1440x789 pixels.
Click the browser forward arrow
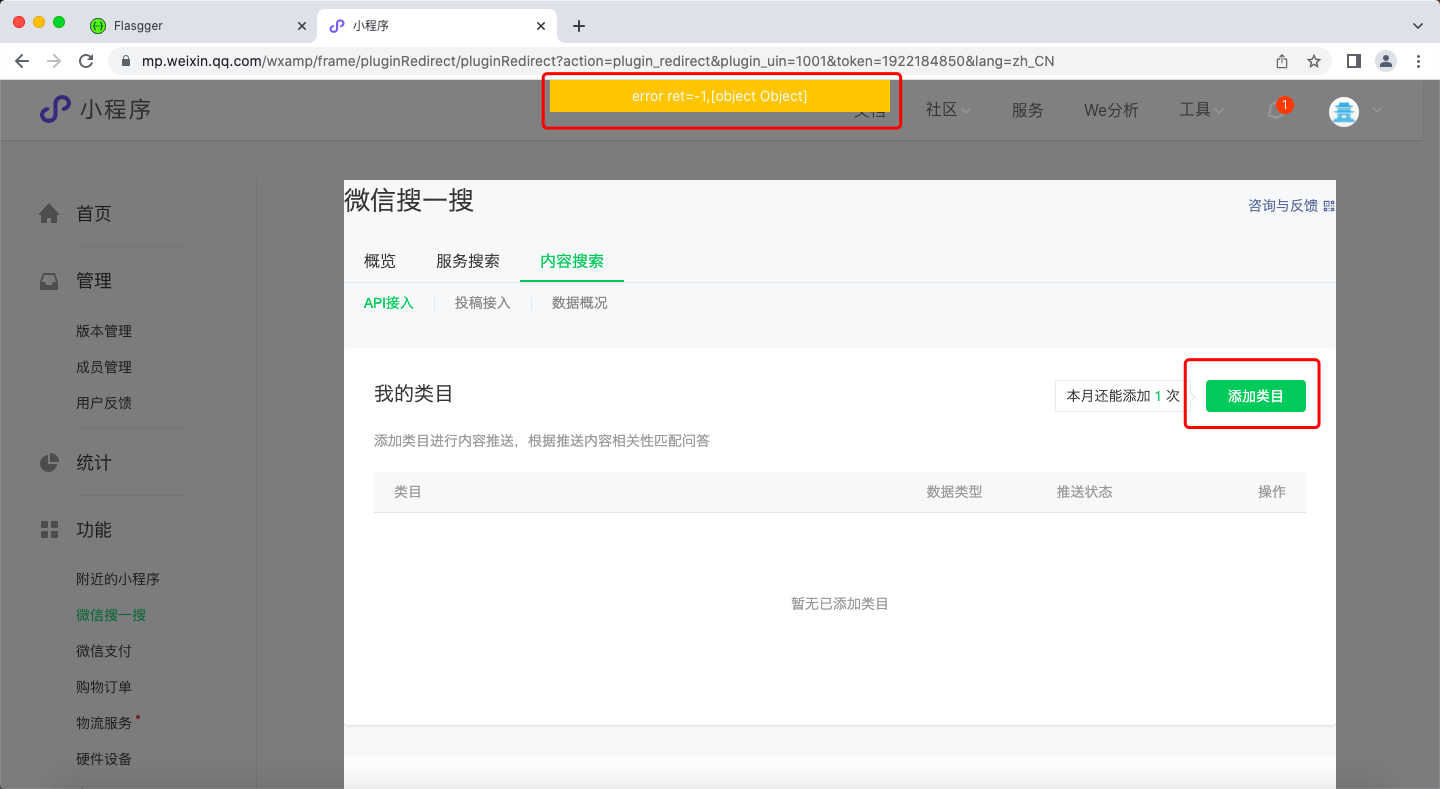(54, 61)
